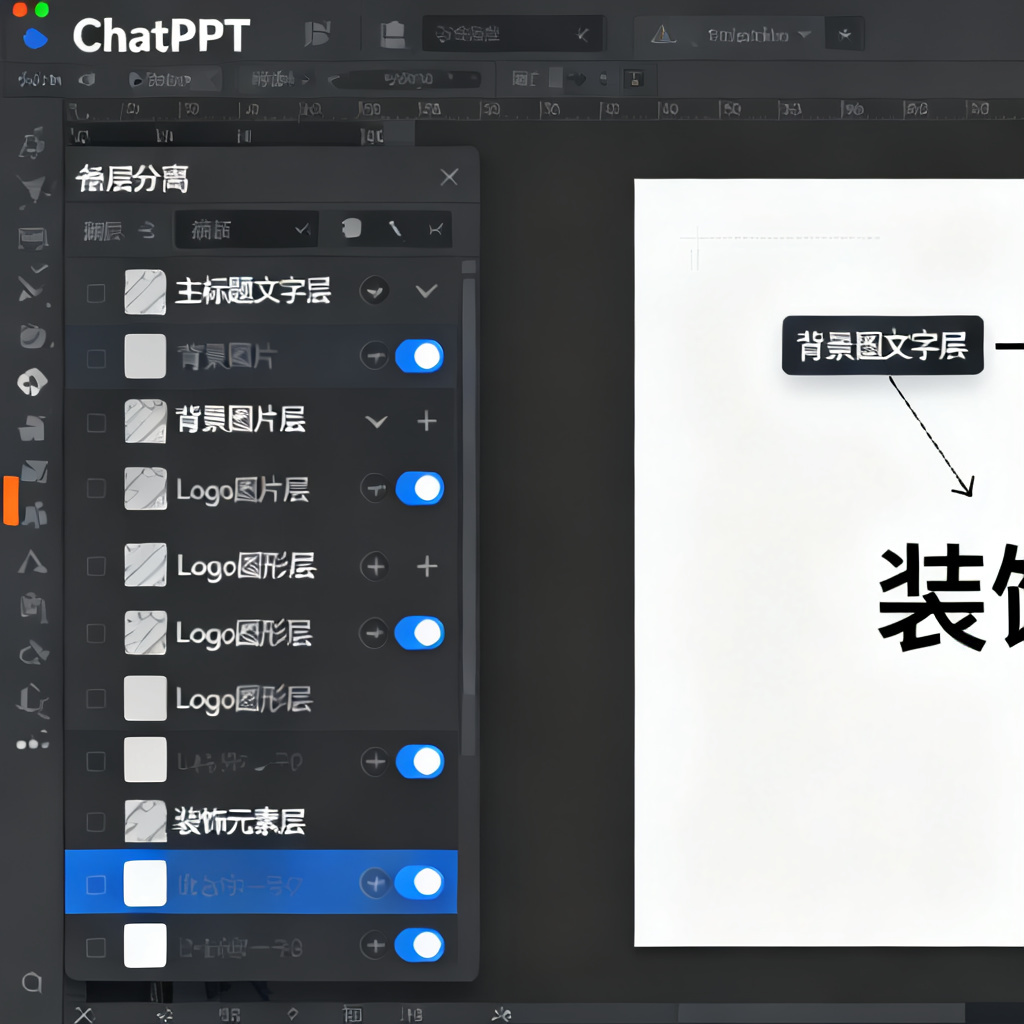
Task: Select the 背景图片层 thumbnail
Action: tap(145, 421)
